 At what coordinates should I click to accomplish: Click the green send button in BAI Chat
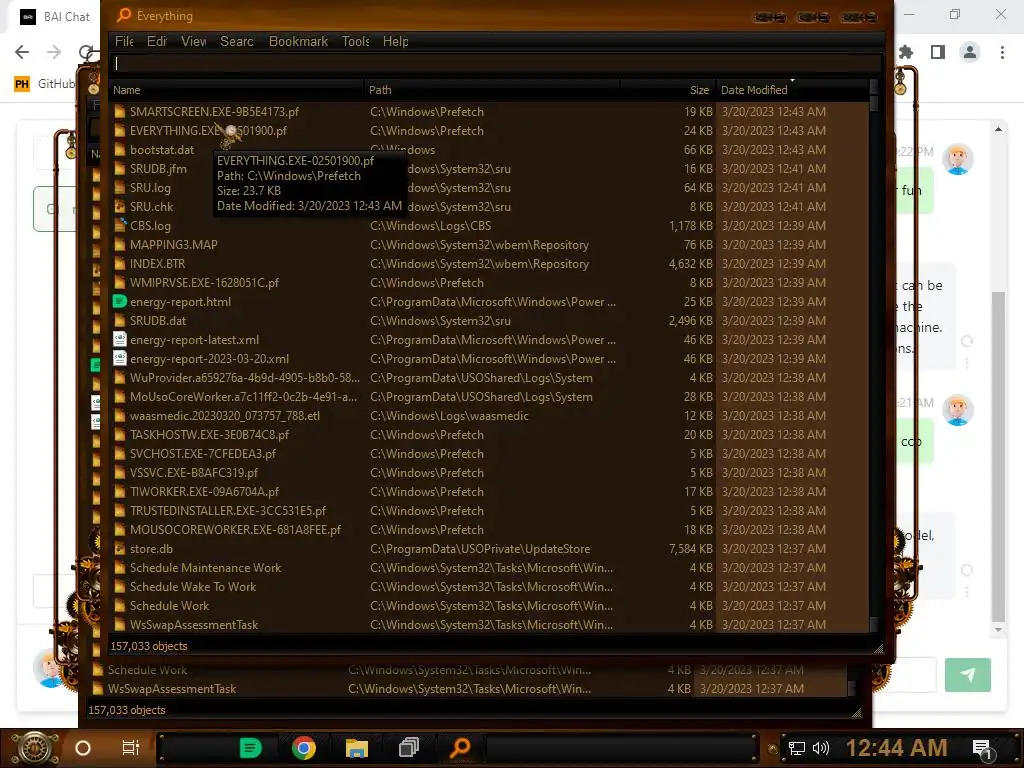coord(967,675)
